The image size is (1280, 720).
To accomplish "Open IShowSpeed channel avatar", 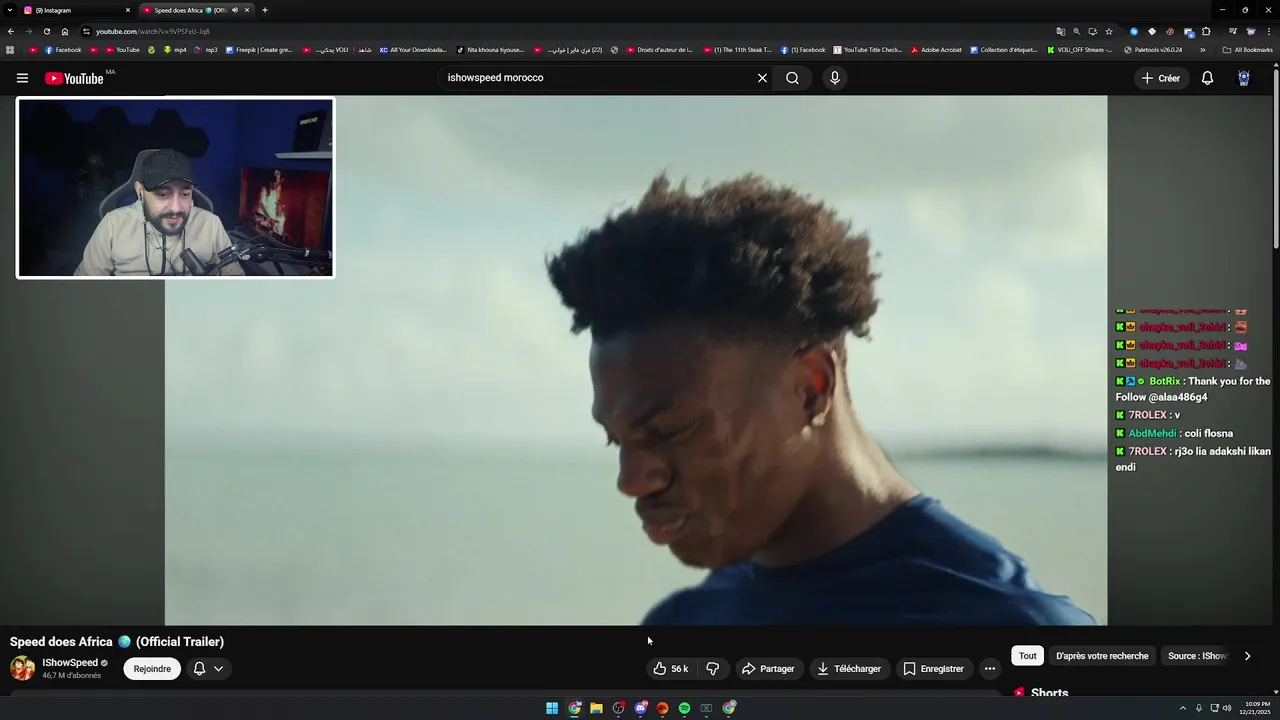I will tap(22, 668).
